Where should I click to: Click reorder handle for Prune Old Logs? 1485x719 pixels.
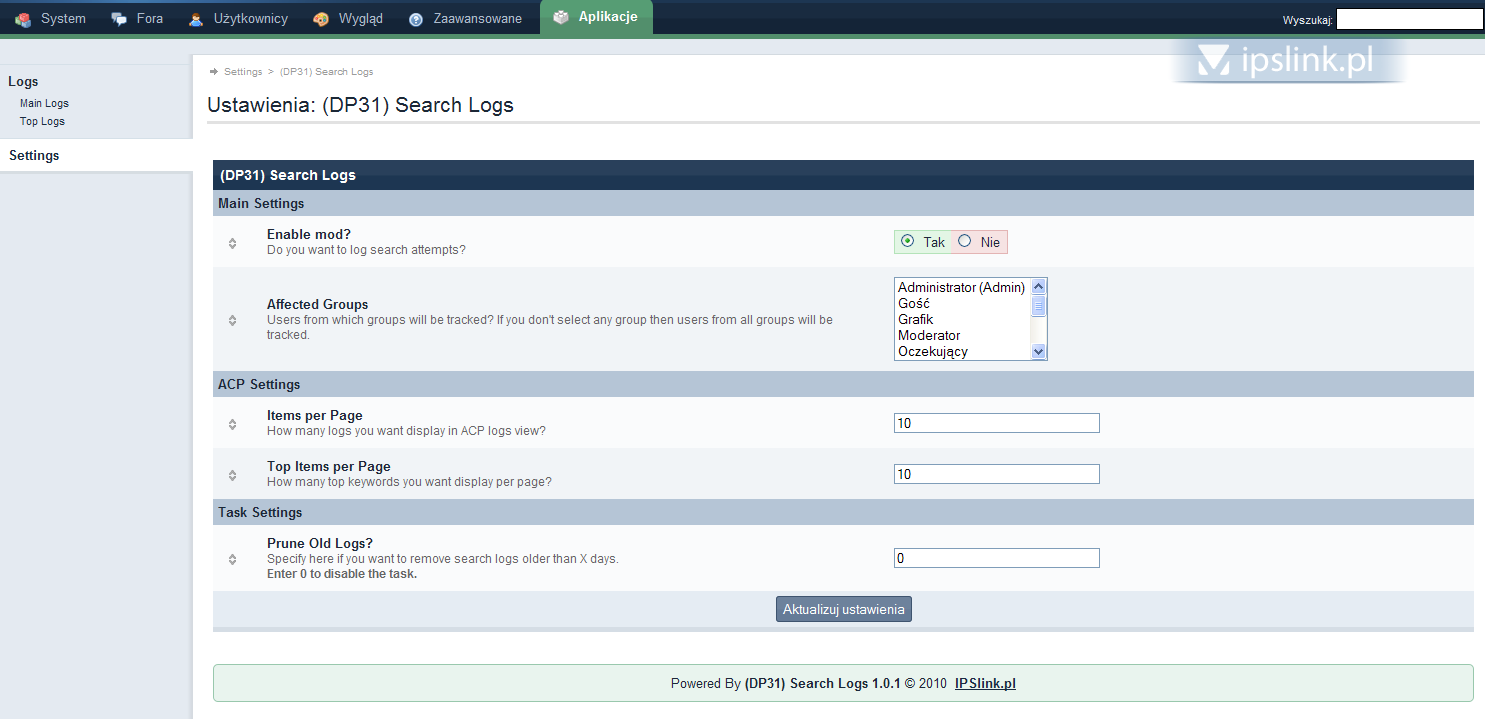[x=232, y=560]
